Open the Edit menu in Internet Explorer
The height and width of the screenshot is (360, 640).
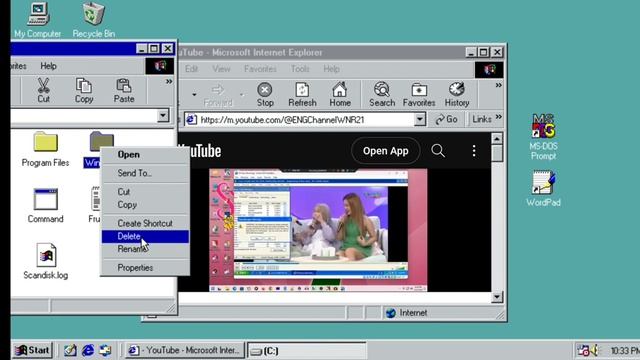pyautogui.click(x=191, y=69)
